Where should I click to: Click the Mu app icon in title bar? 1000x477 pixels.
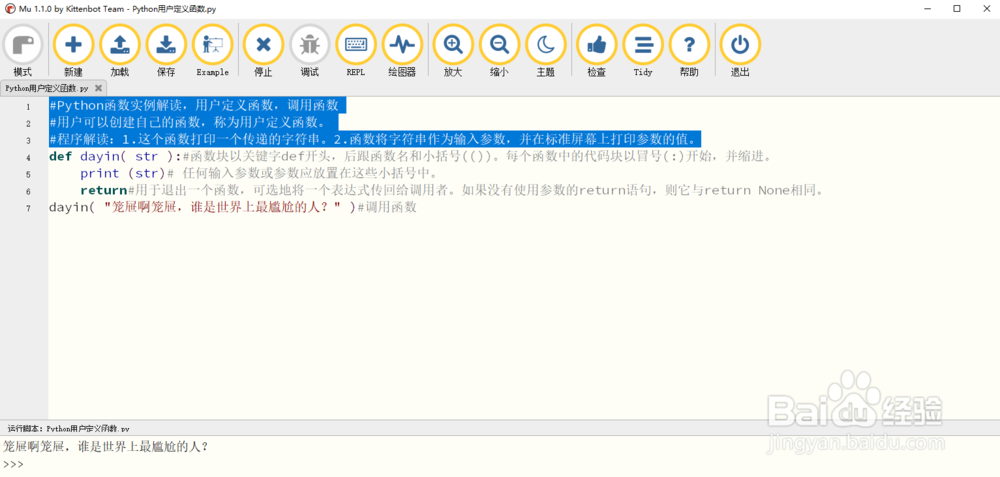[x=10, y=9]
